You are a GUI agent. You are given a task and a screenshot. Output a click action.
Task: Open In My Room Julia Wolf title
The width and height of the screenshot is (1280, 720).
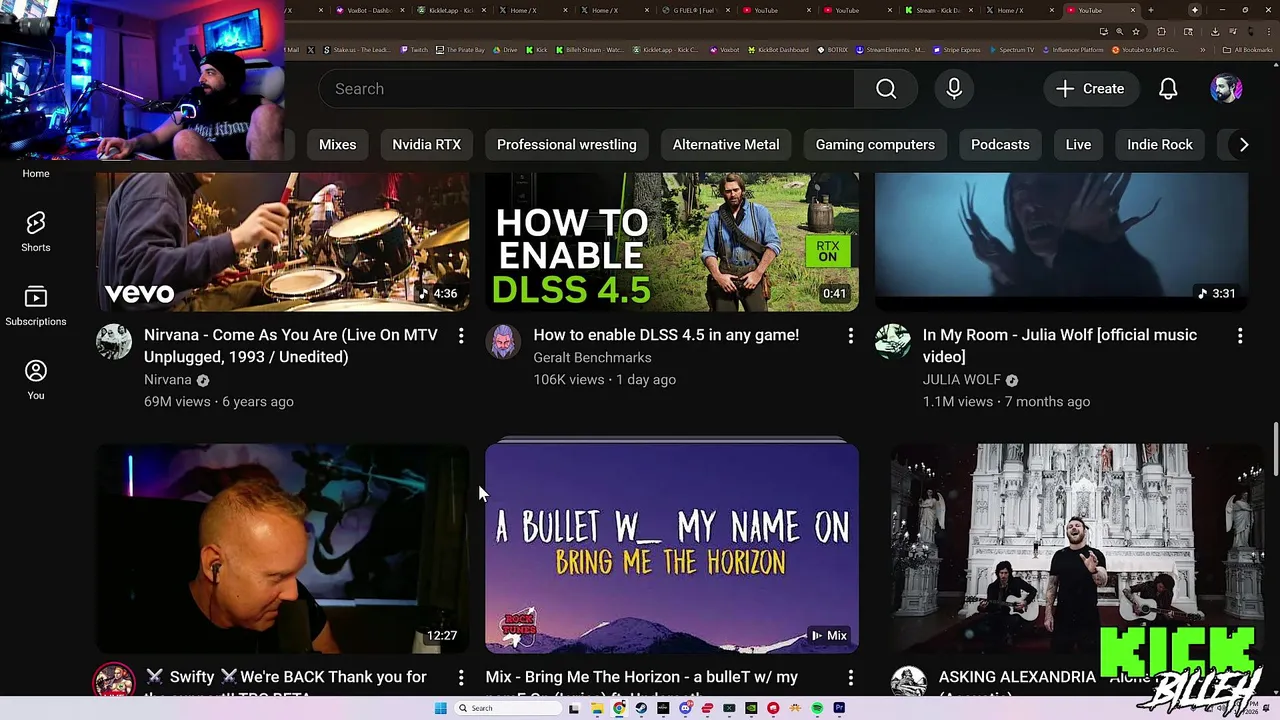click(1060, 346)
